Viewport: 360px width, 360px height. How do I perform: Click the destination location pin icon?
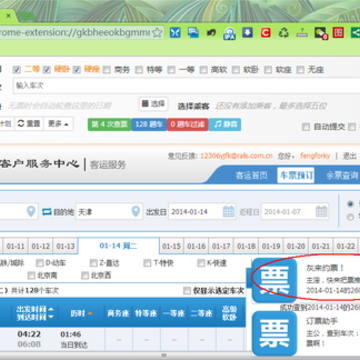click(x=135, y=211)
